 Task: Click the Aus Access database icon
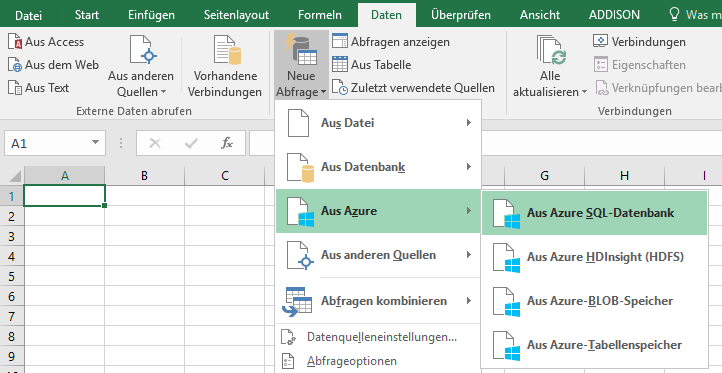pyautogui.click(x=15, y=41)
